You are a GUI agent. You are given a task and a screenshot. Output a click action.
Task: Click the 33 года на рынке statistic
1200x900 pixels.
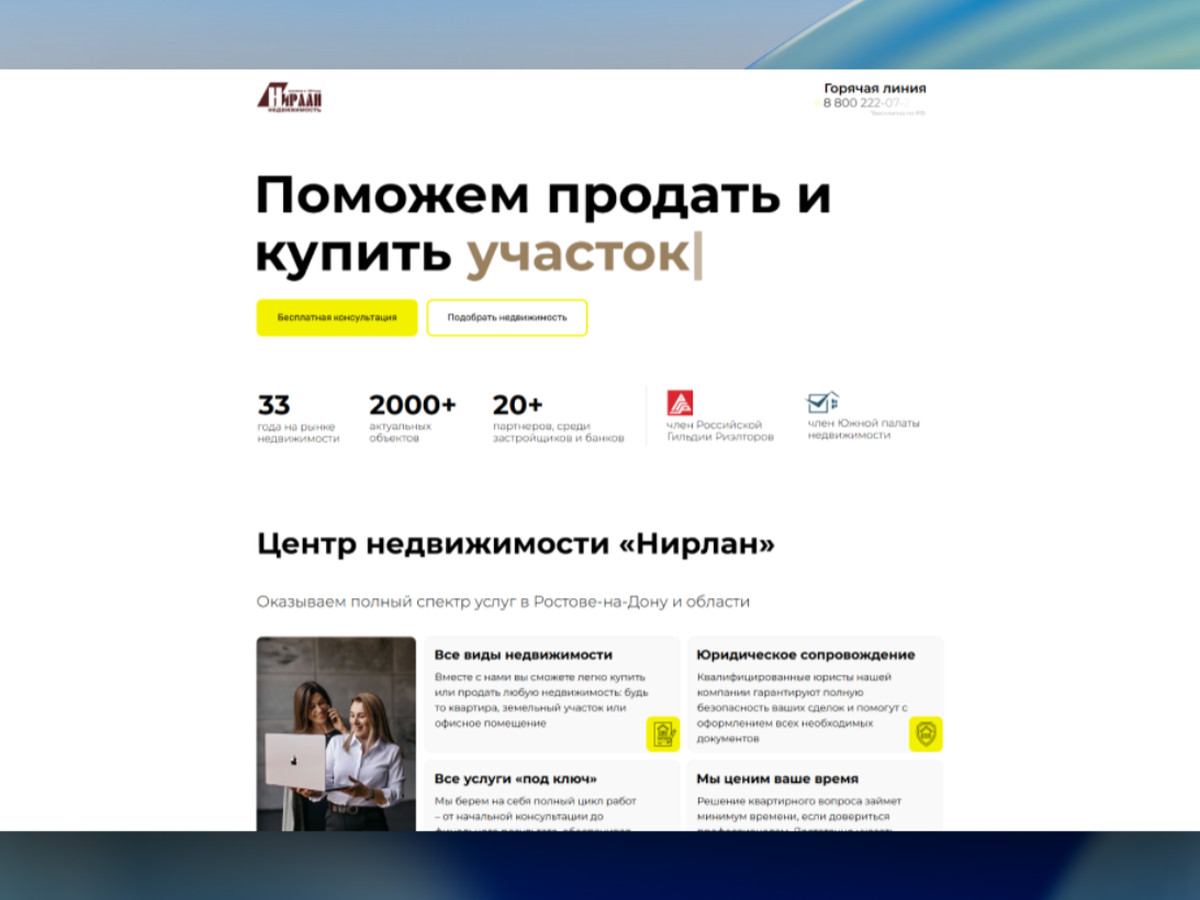(298, 419)
